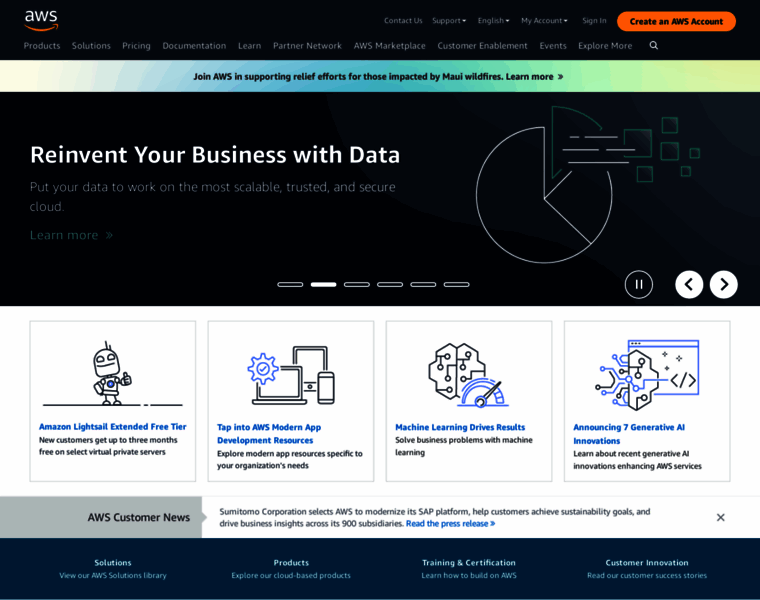Click the AWS Customer News label
The width and height of the screenshot is (760, 600).
(139, 518)
